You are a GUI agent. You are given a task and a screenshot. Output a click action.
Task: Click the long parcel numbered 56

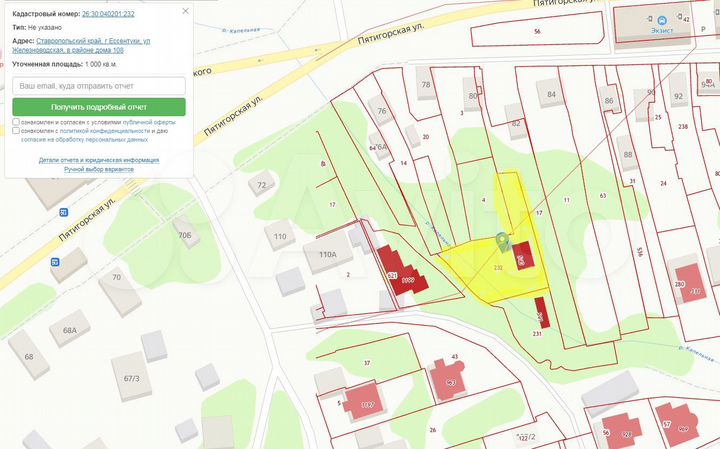(538, 31)
